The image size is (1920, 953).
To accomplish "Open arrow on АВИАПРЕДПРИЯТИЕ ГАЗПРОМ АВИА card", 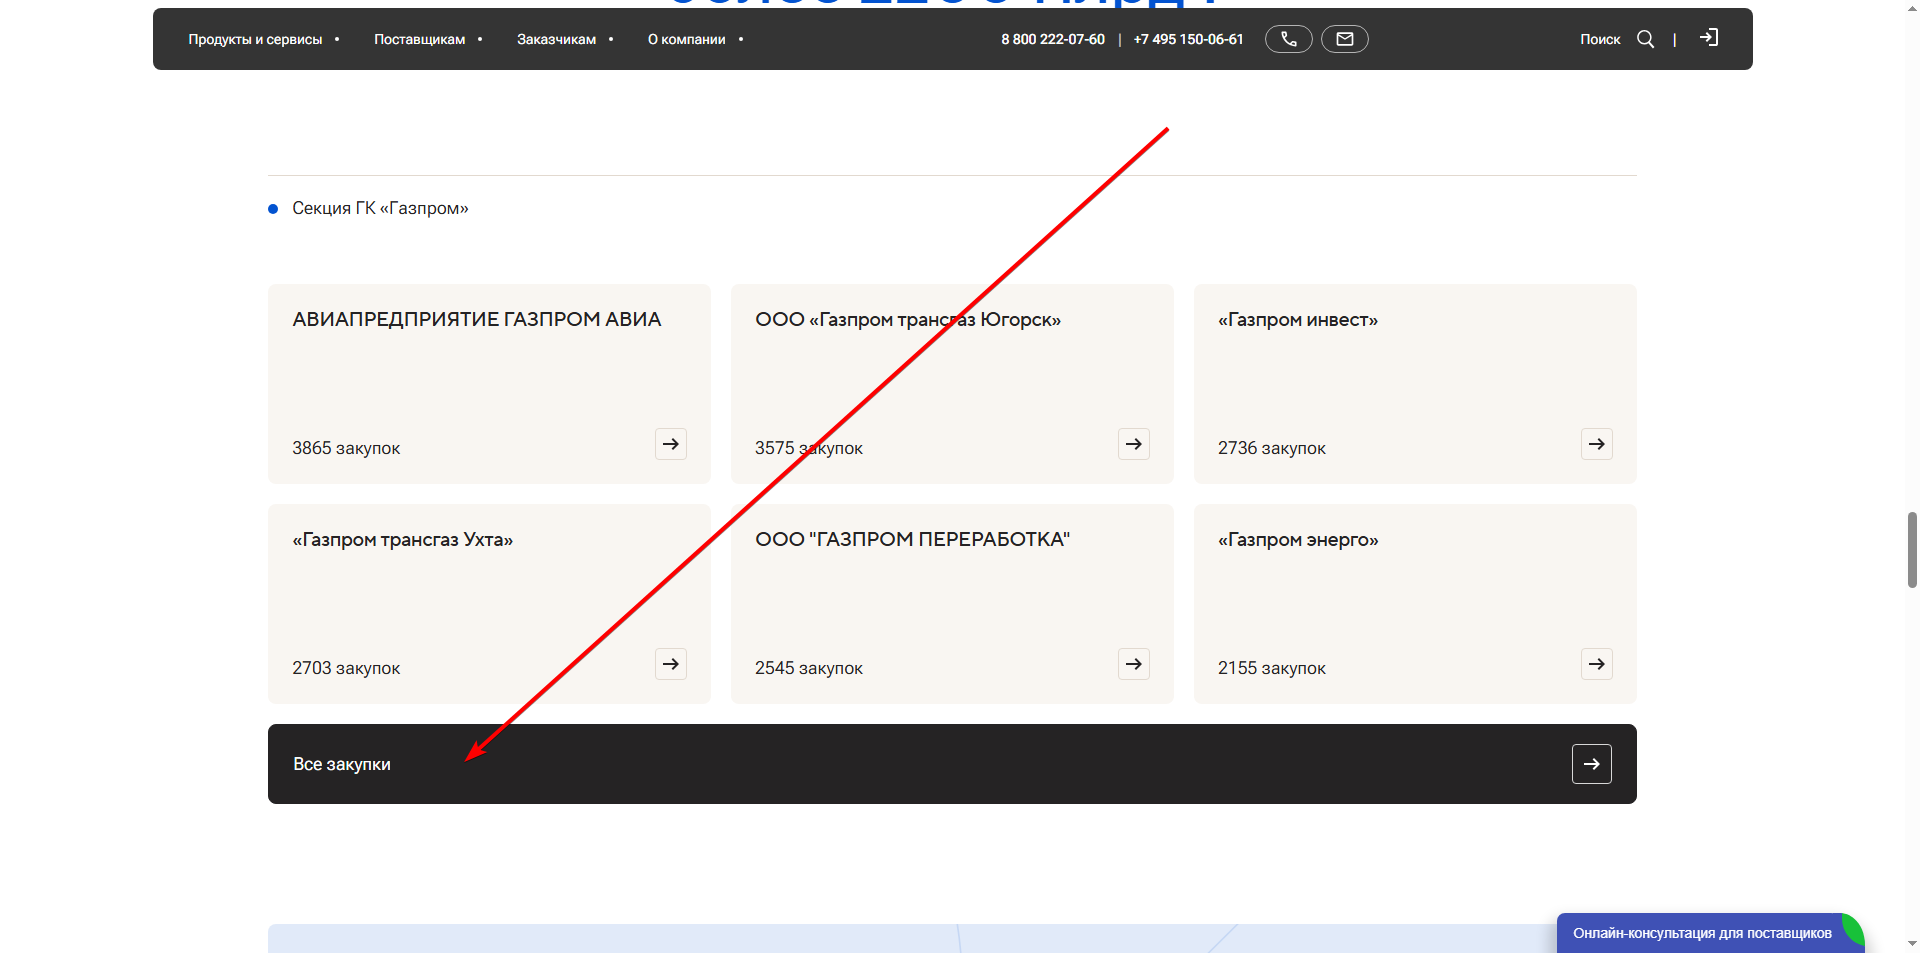I will pyautogui.click(x=671, y=444).
